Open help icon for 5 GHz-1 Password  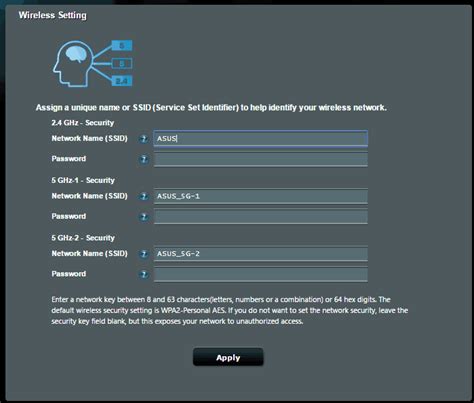(144, 217)
